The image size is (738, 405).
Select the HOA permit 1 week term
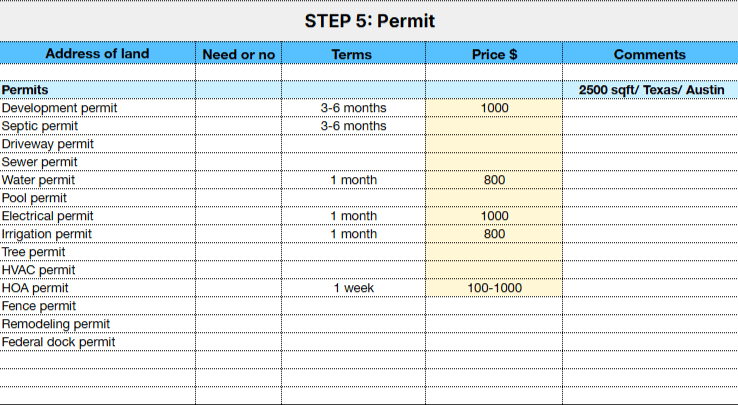click(353, 288)
